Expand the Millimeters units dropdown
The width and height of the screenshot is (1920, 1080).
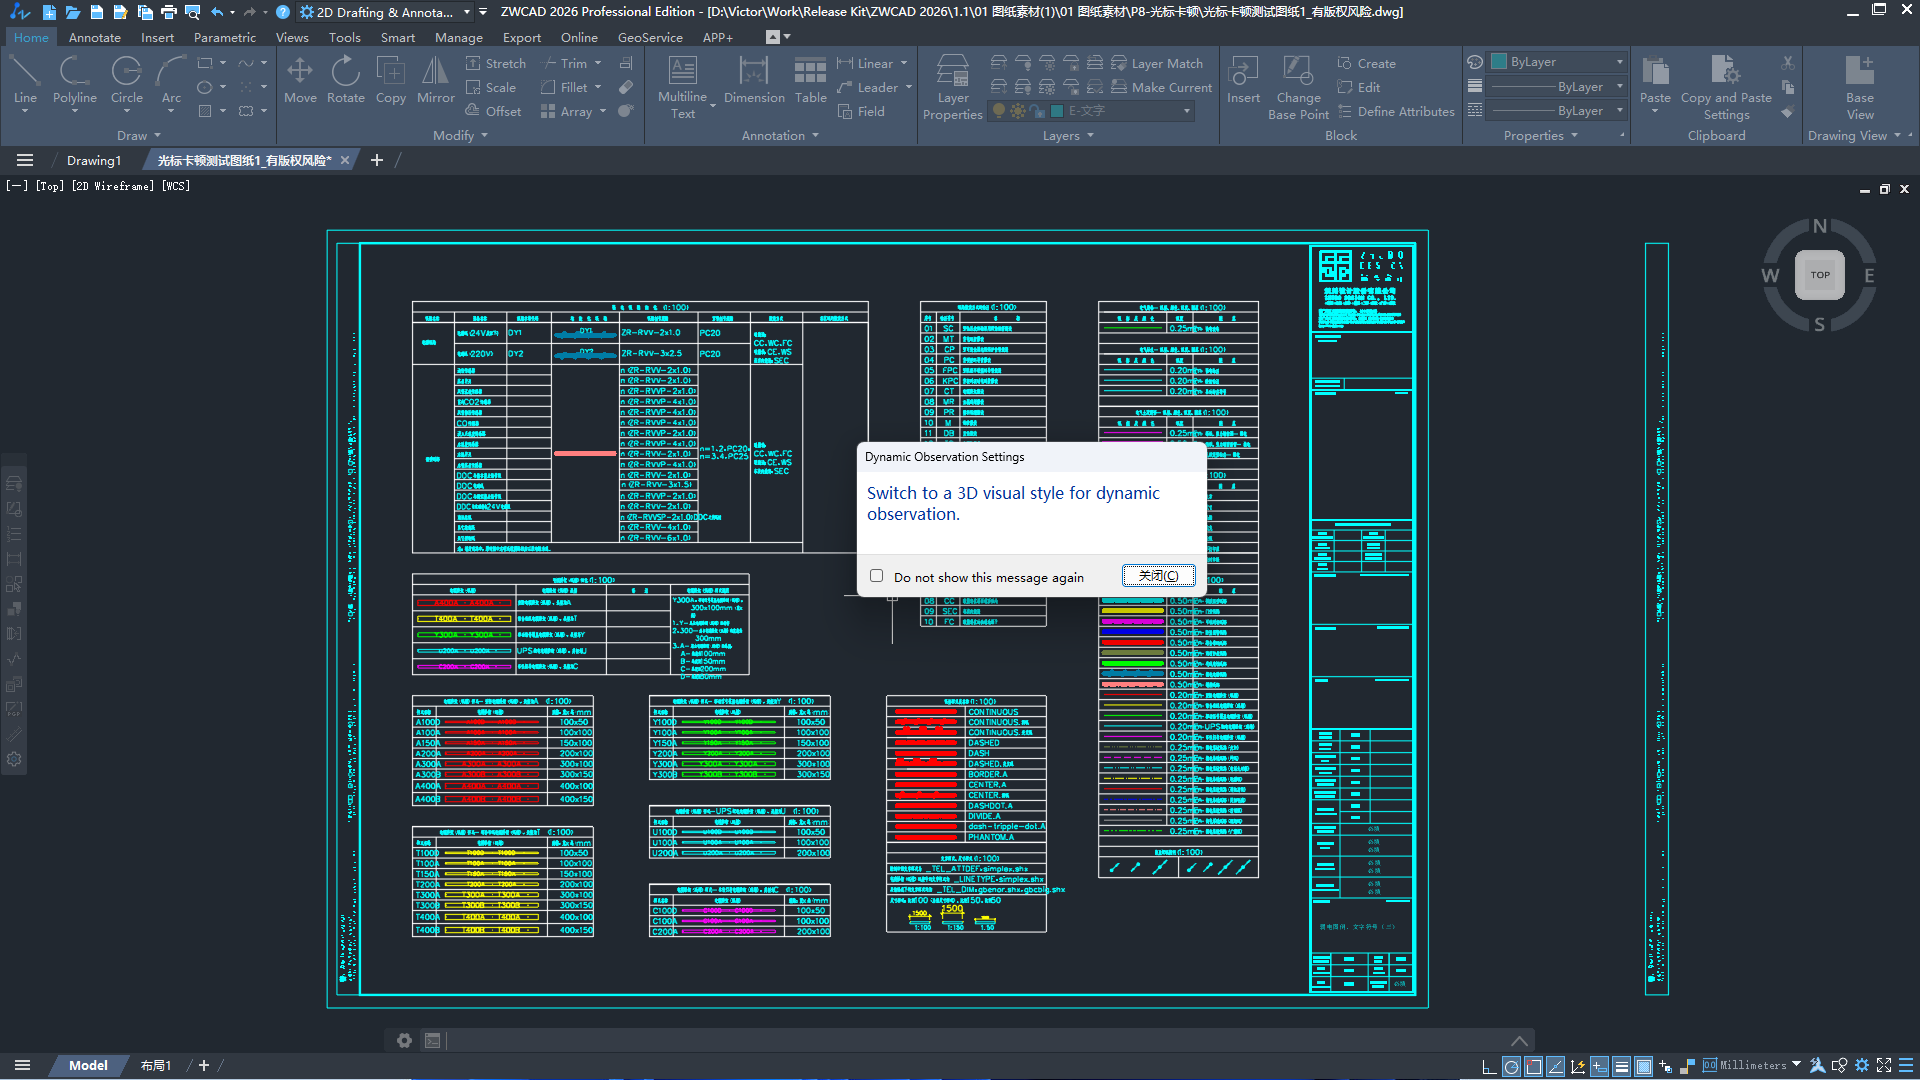(x=1797, y=1065)
